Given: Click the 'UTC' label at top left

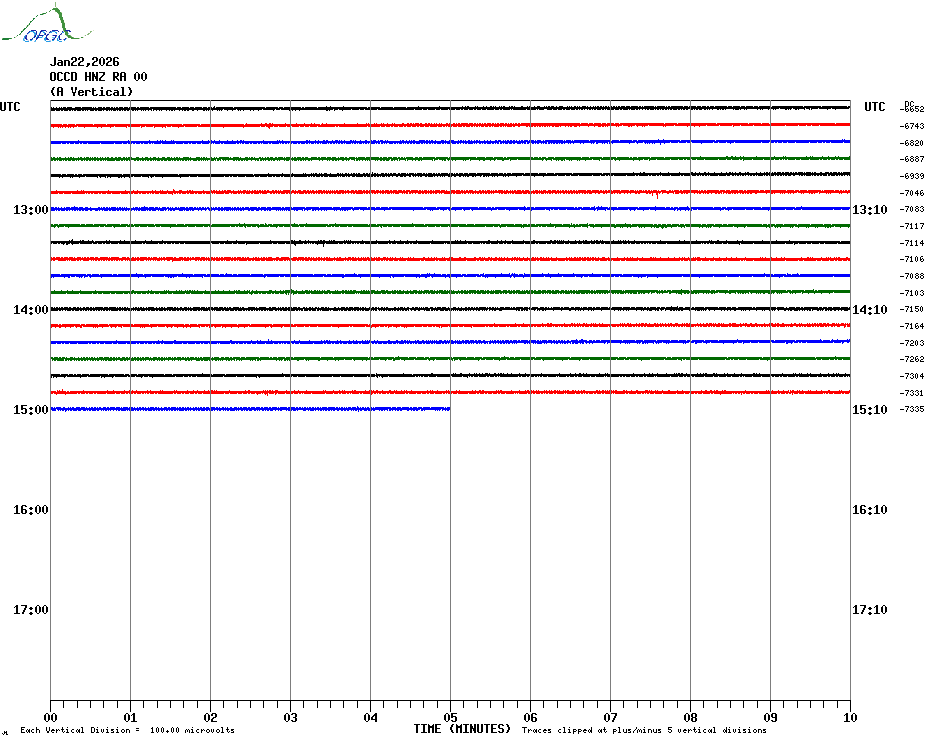Looking at the screenshot, I should (x=10, y=107).
